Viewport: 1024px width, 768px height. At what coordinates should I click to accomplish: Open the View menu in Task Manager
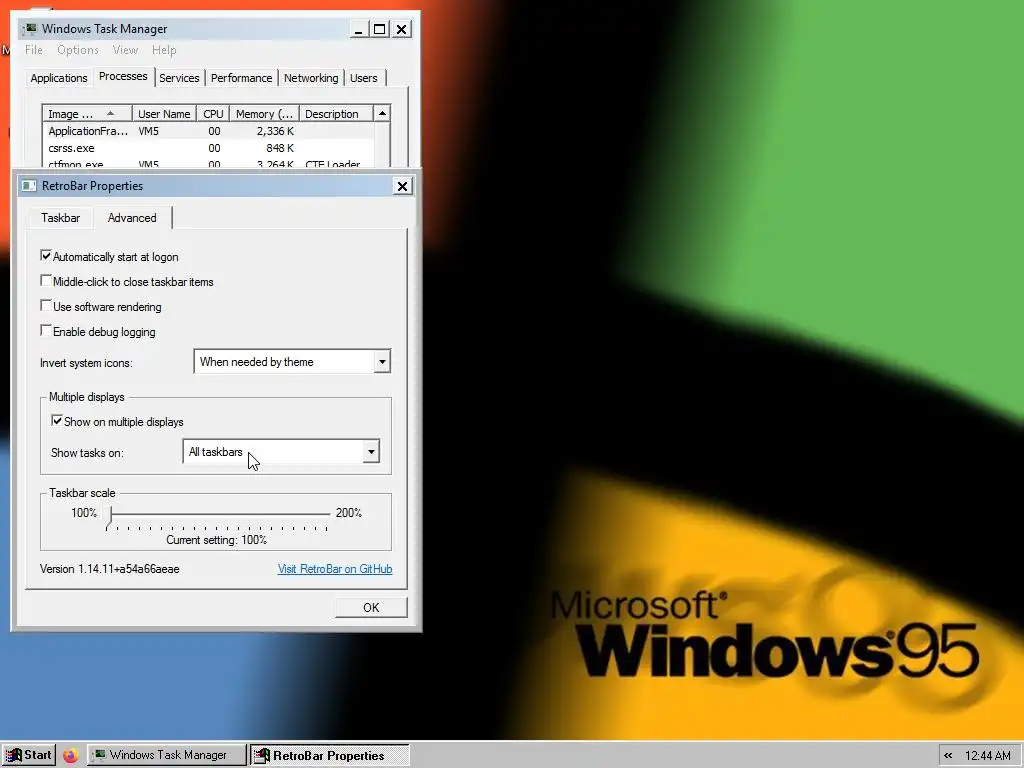pyautogui.click(x=125, y=50)
